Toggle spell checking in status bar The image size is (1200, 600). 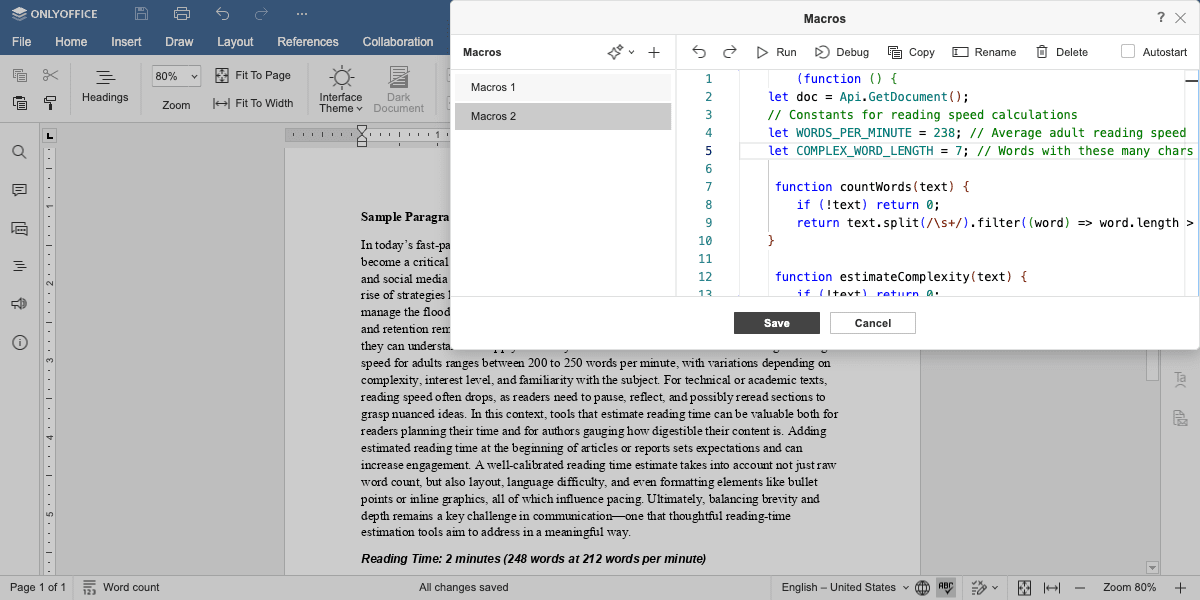(x=946, y=587)
